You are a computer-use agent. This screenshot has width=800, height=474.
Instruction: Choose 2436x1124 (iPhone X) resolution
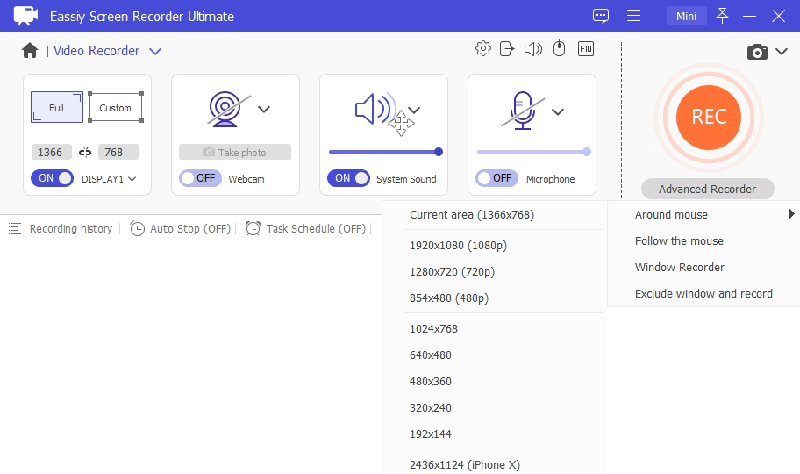pos(465,465)
